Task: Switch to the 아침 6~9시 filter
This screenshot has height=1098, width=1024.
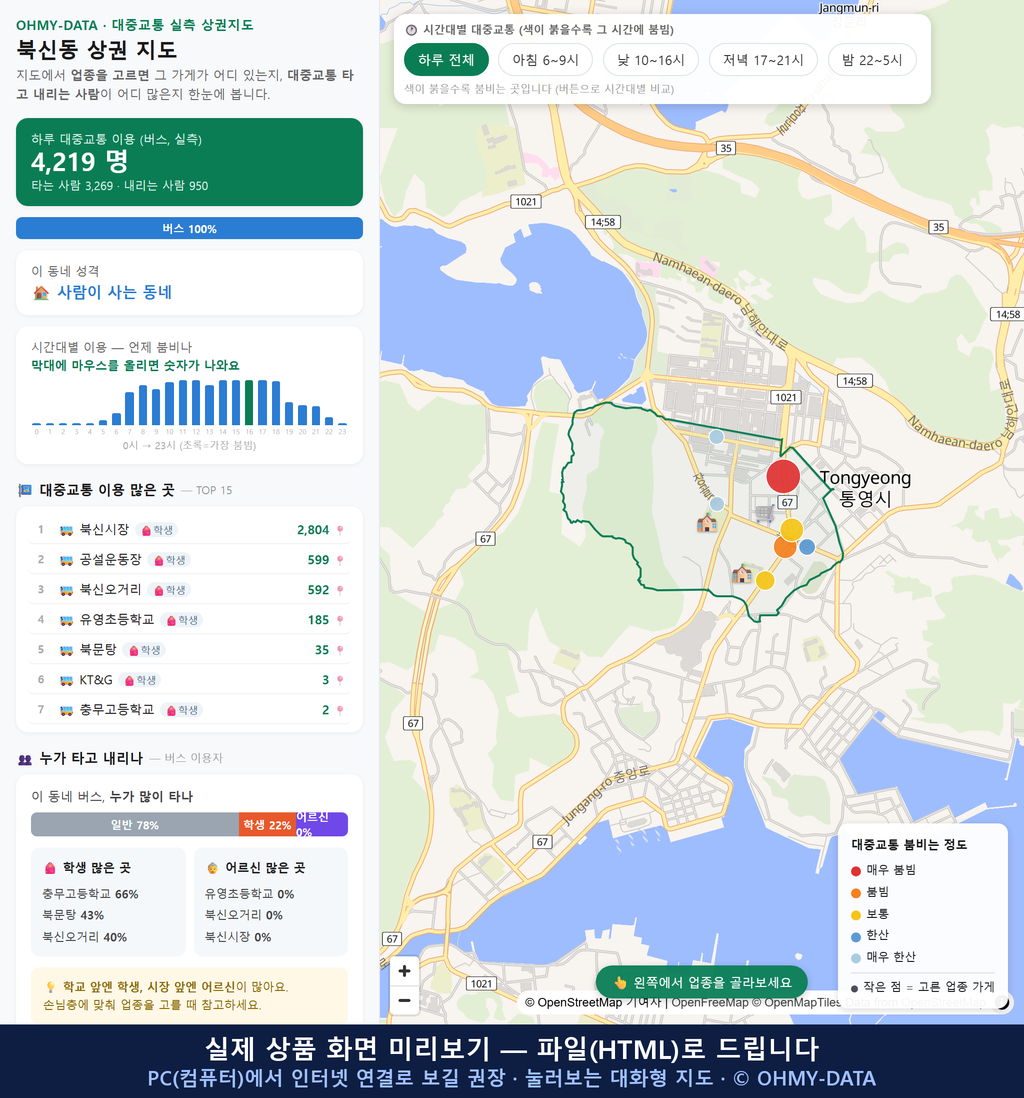Action: tap(546, 60)
